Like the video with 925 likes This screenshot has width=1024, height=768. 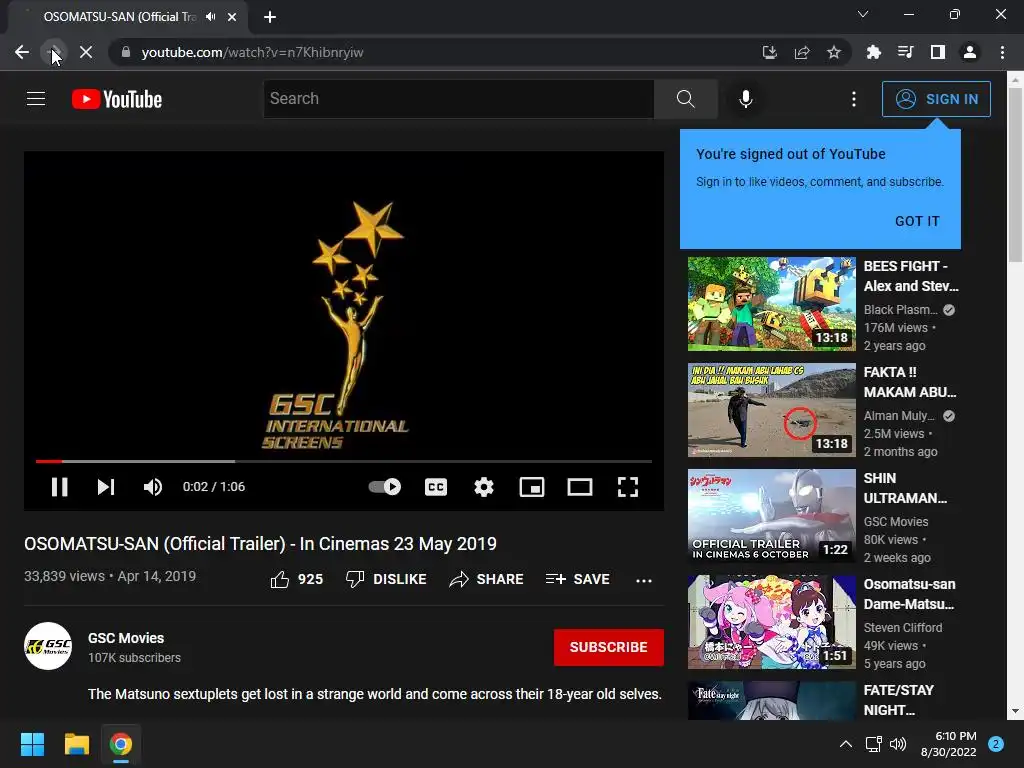click(296, 579)
